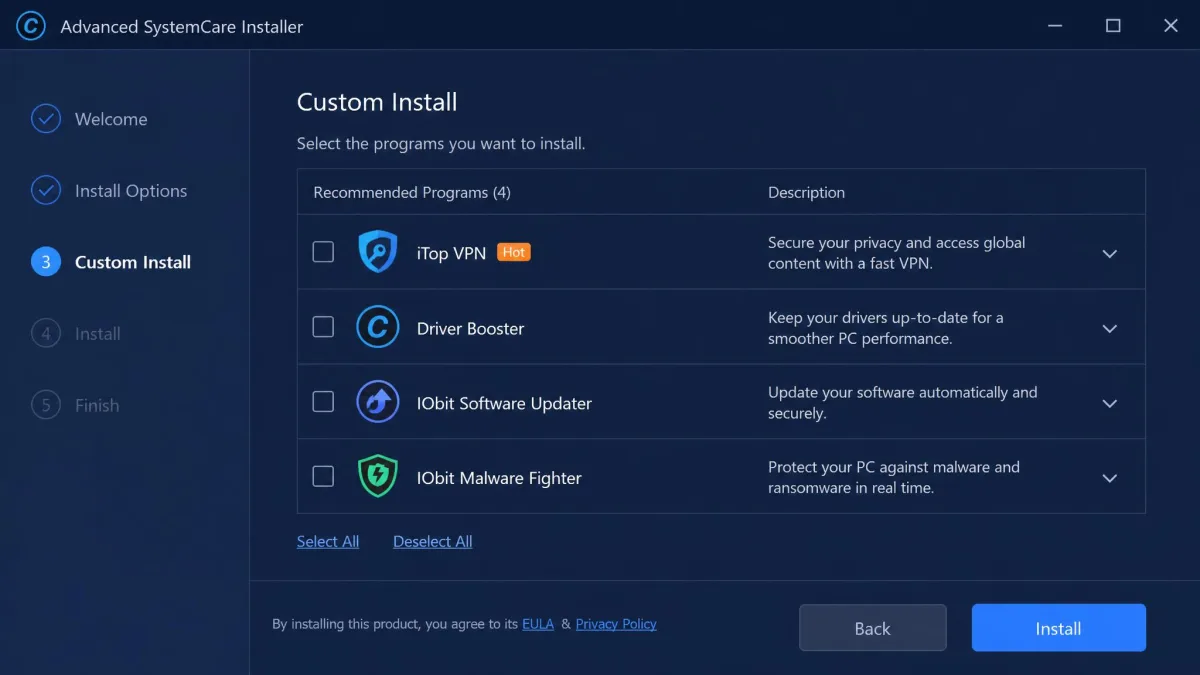This screenshot has width=1200, height=675.
Task: Expand the IObit Software Updater chevron
Action: click(1109, 404)
